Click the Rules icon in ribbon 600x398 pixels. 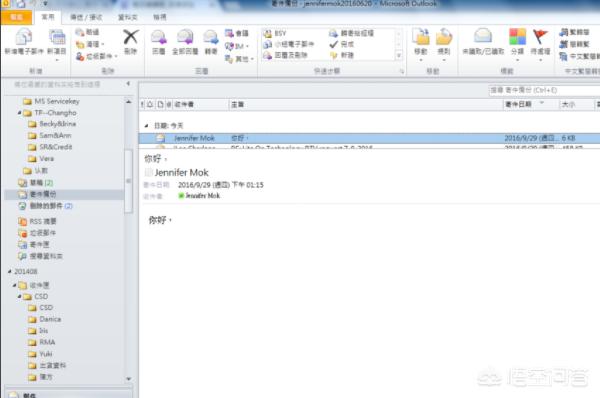click(444, 43)
